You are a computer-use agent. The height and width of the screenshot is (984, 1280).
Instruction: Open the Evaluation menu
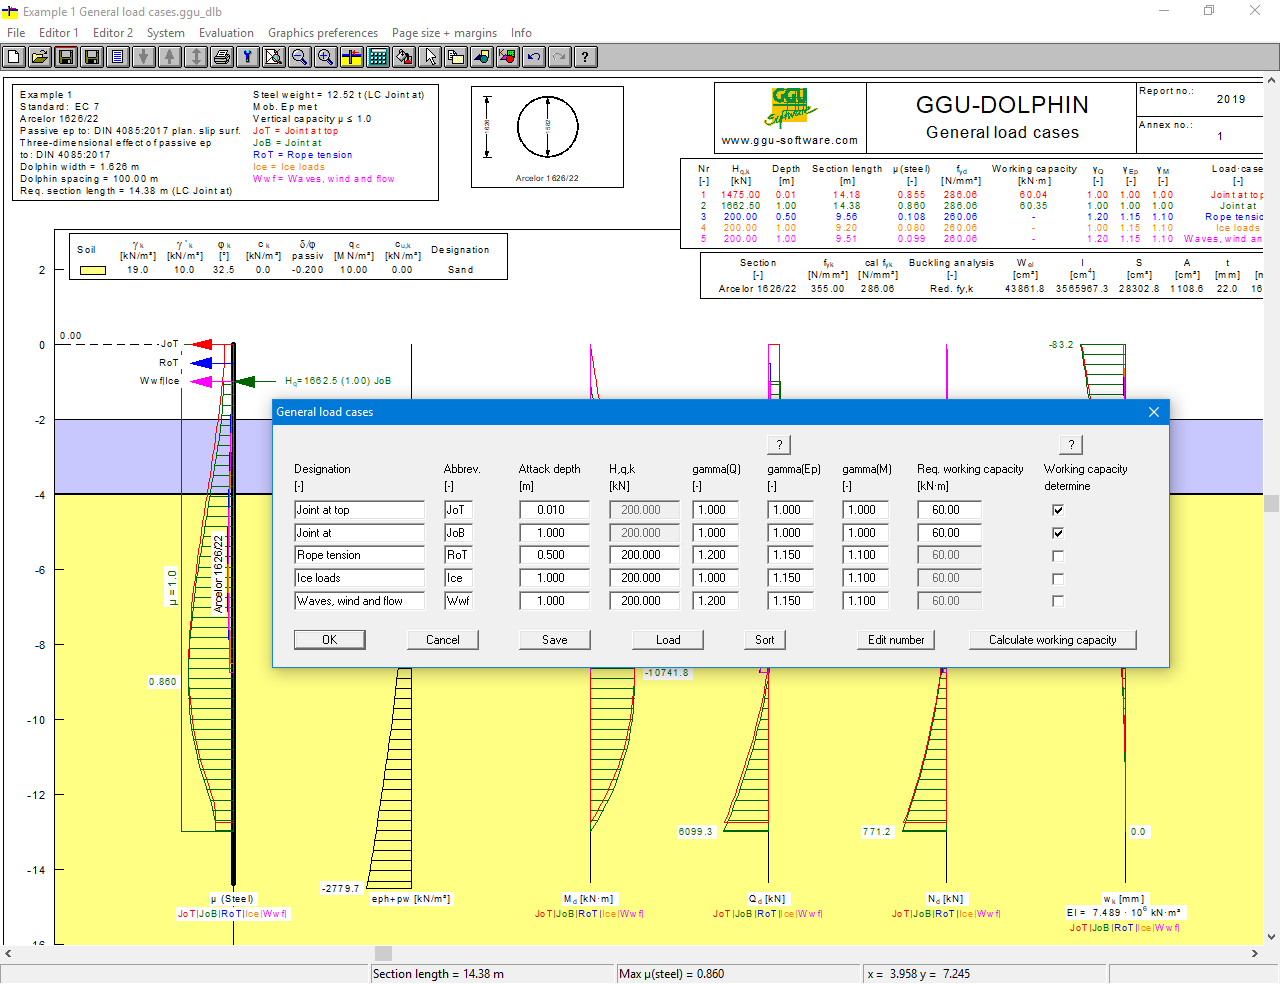coord(226,33)
